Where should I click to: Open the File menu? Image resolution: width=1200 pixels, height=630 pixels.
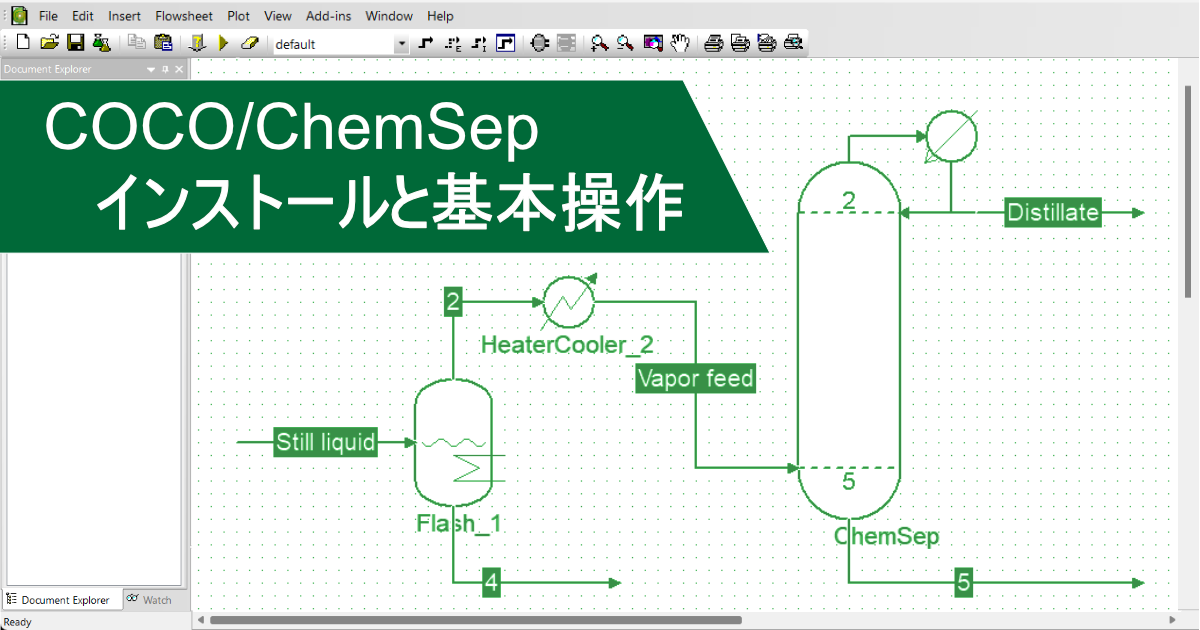48,16
